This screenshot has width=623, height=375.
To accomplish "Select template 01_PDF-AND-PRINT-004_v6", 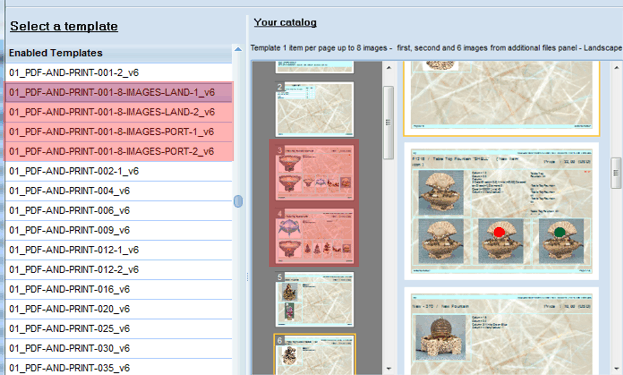I will point(119,191).
